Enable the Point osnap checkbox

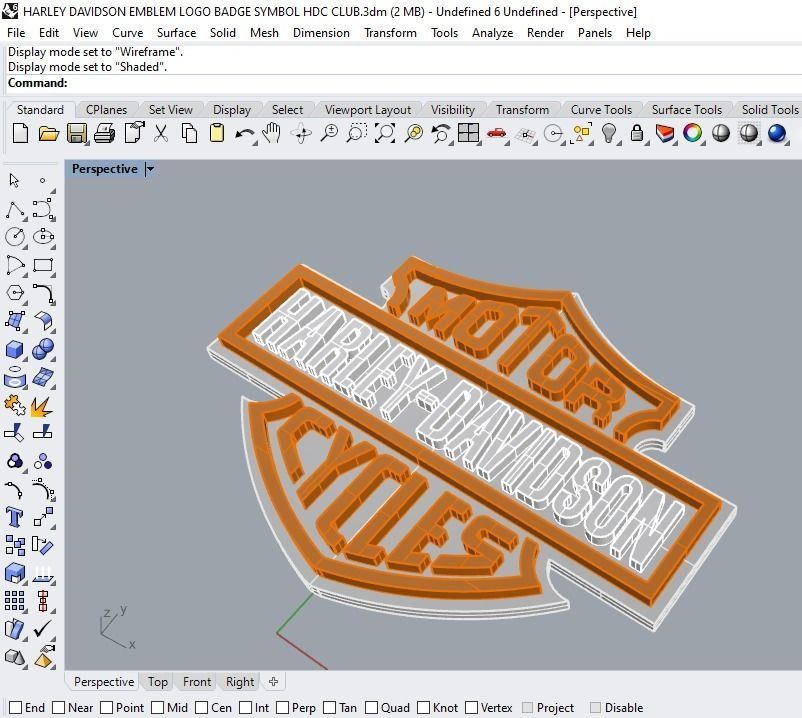pos(106,708)
